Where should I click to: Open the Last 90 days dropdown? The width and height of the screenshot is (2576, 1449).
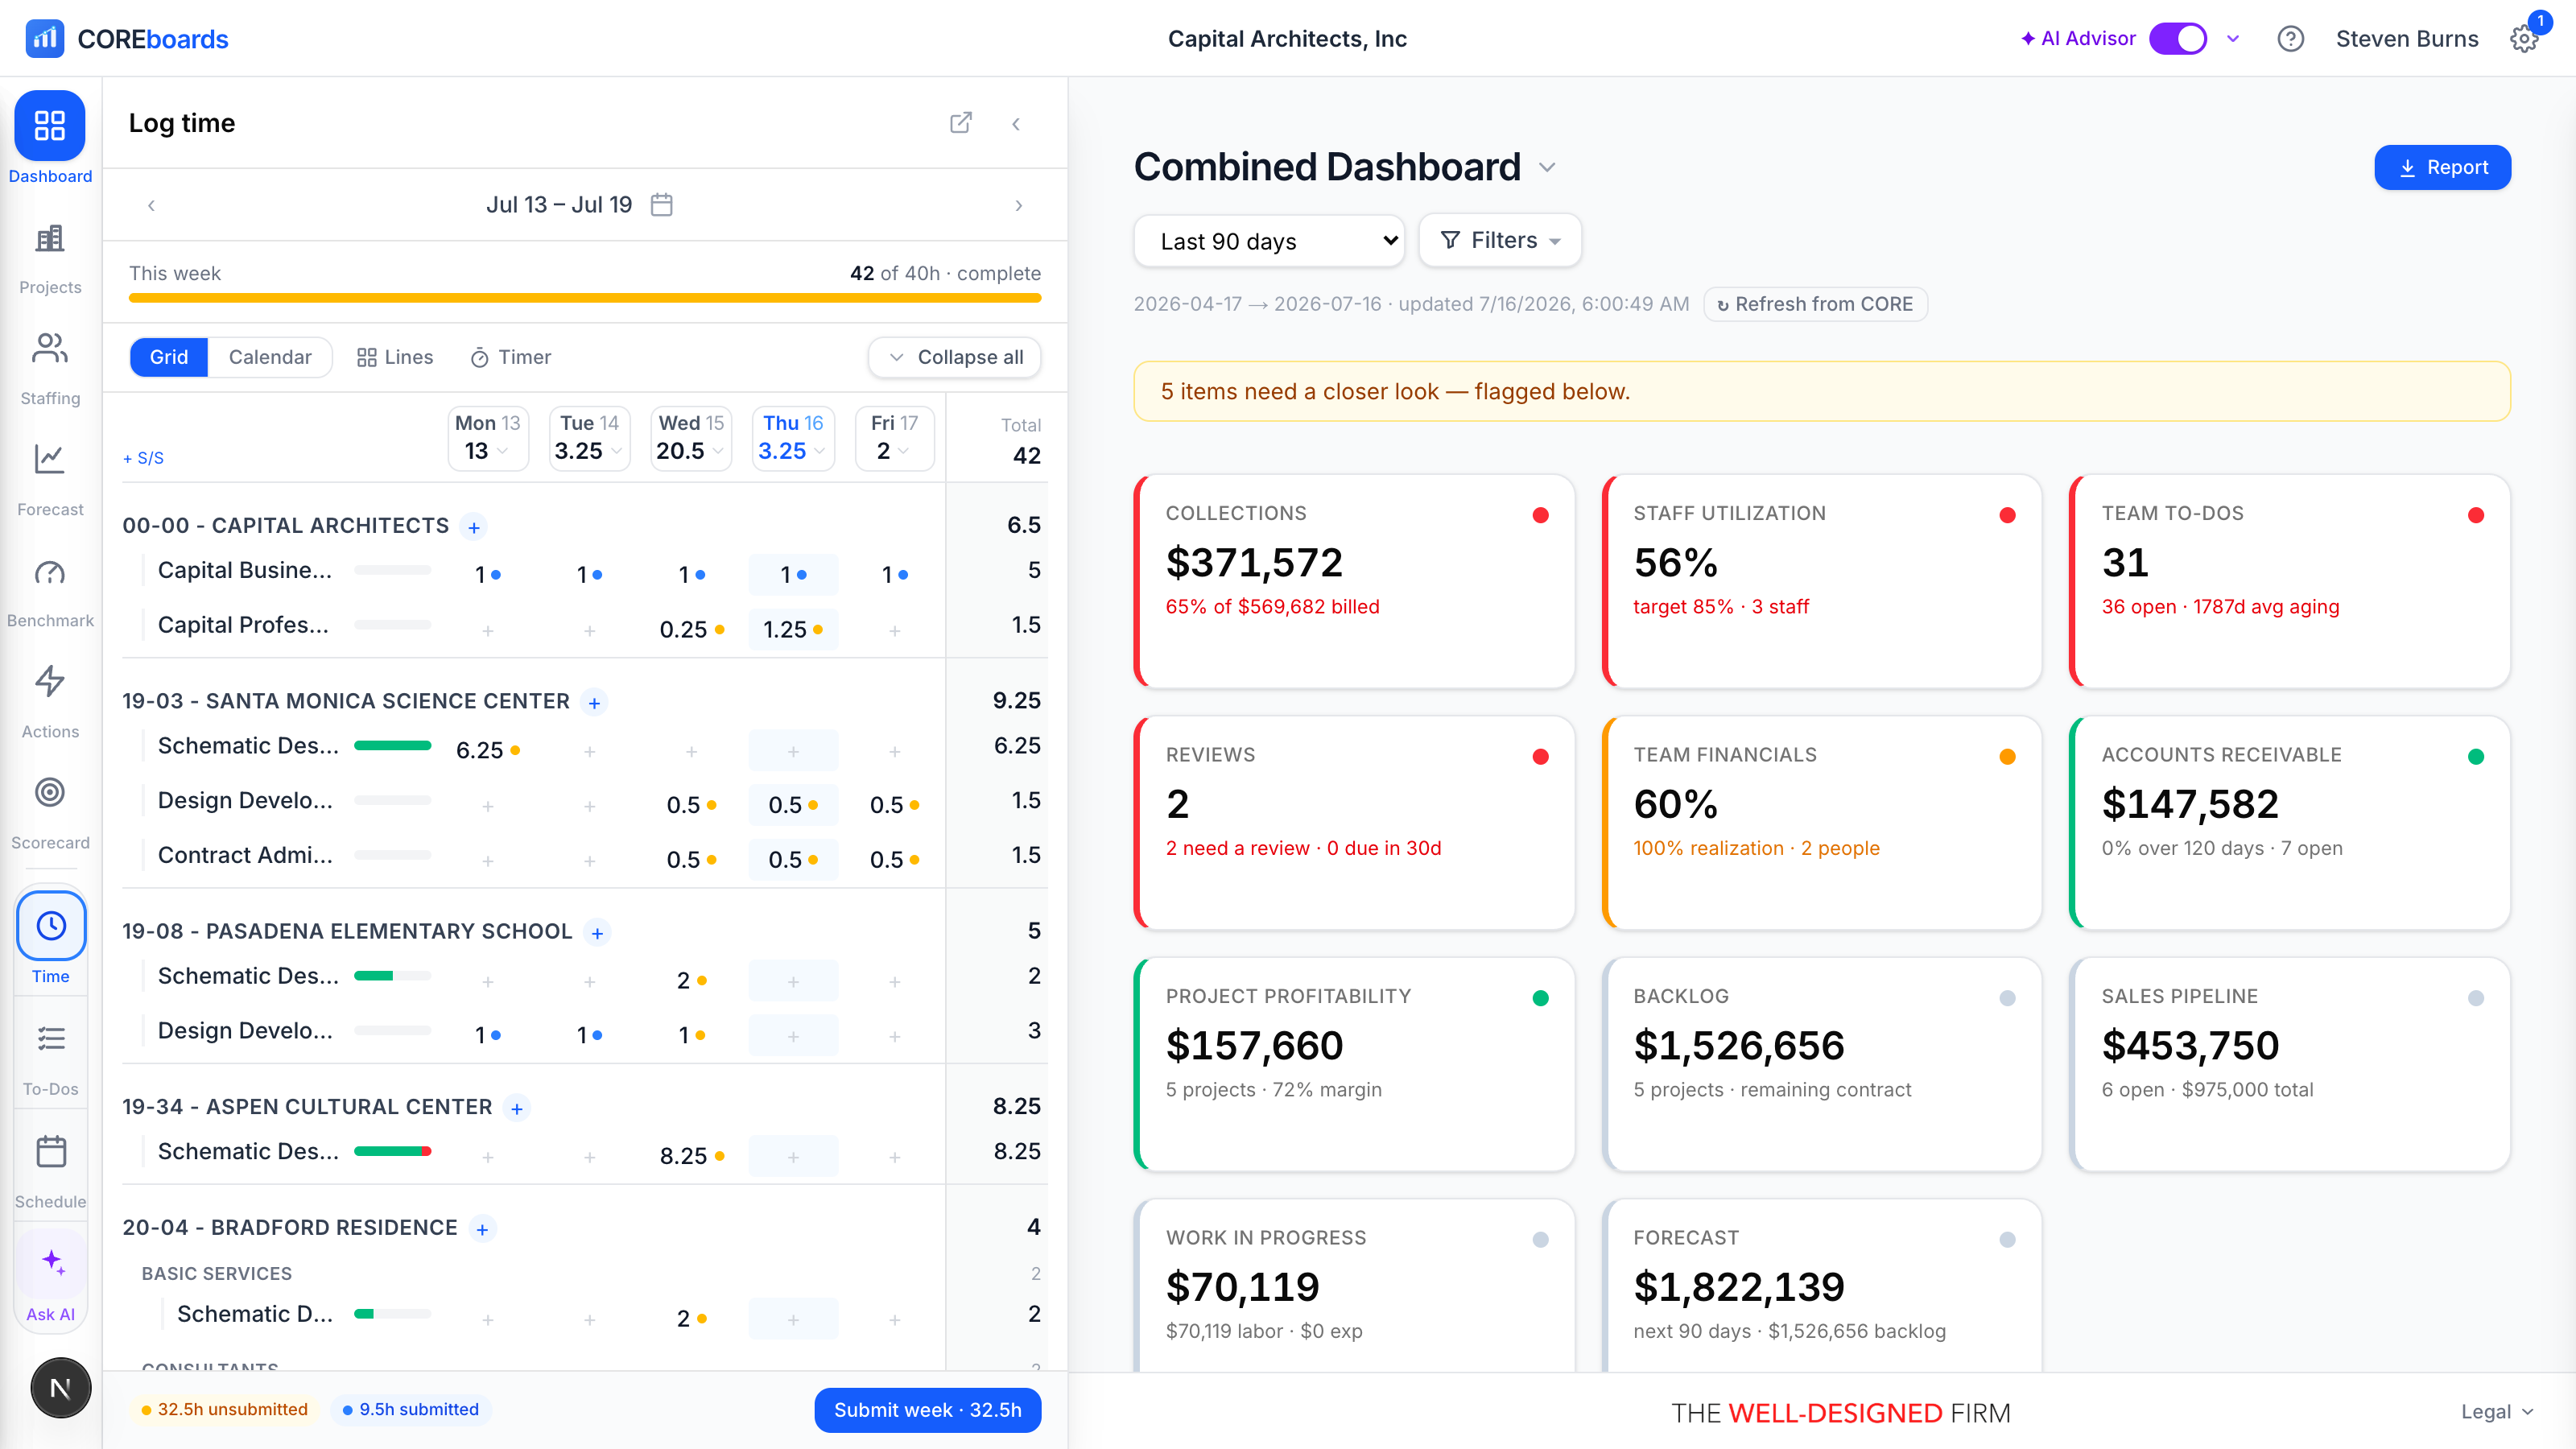pos(1269,241)
